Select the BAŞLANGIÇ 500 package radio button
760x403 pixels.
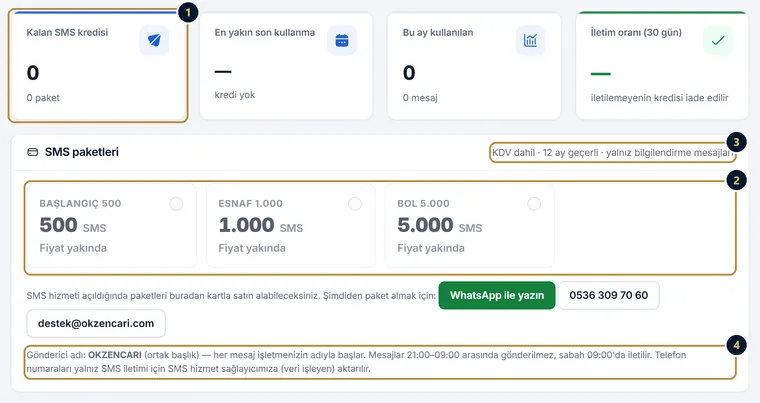(176, 204)
